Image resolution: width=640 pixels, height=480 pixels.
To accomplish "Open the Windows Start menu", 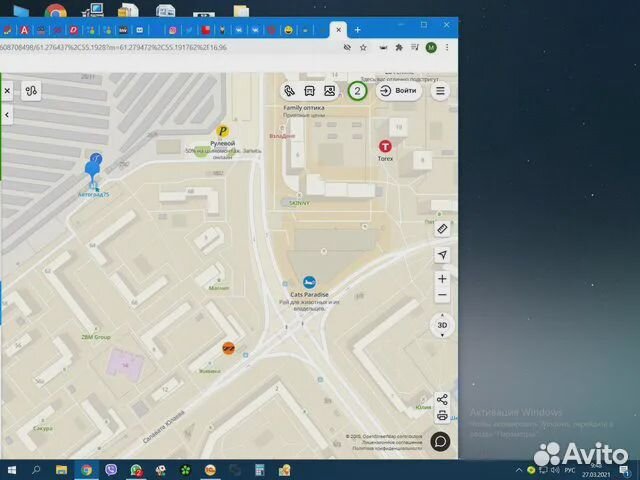I will [12, 469].
